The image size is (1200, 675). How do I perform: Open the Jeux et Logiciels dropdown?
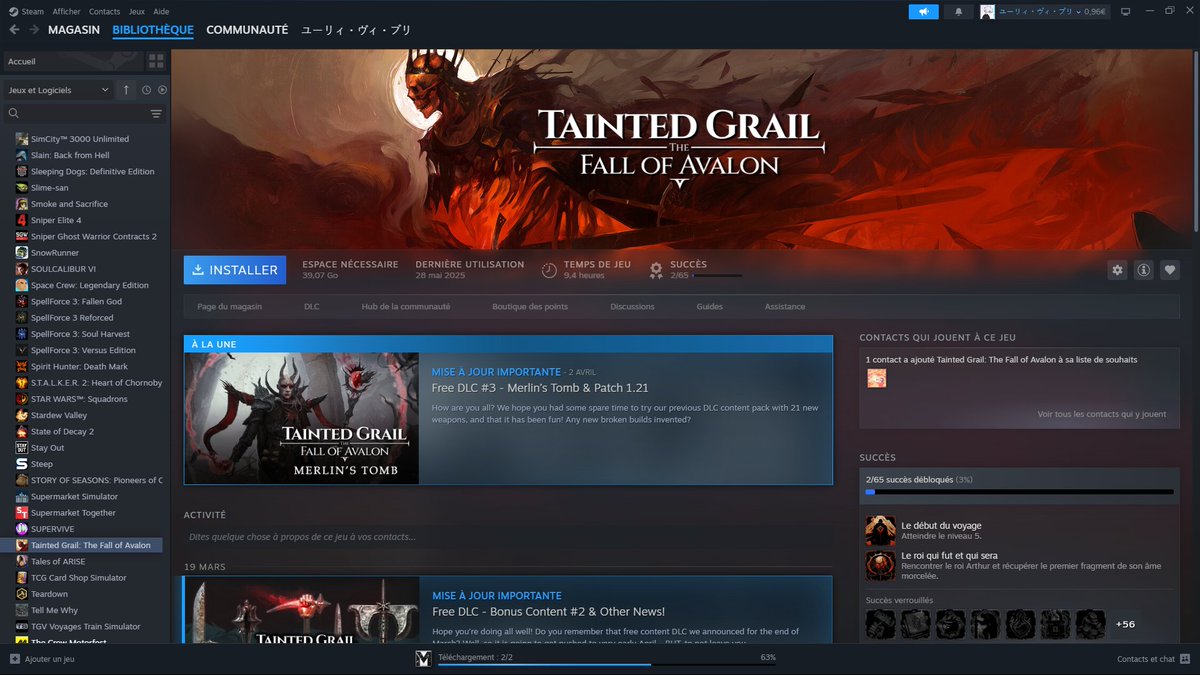click(x=58, y=90)
